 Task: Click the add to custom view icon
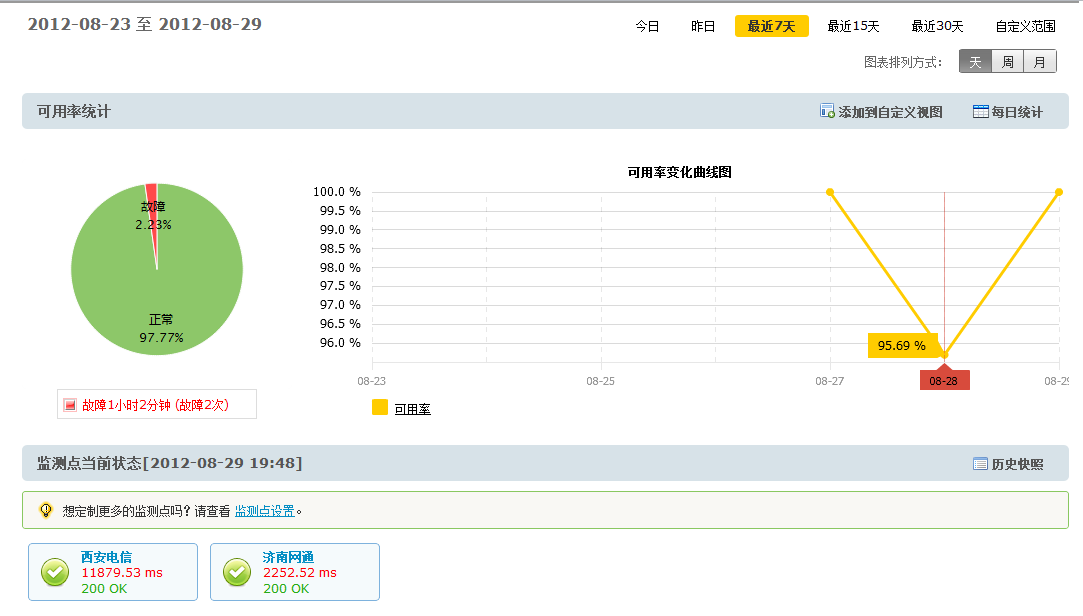click(827, 111)
